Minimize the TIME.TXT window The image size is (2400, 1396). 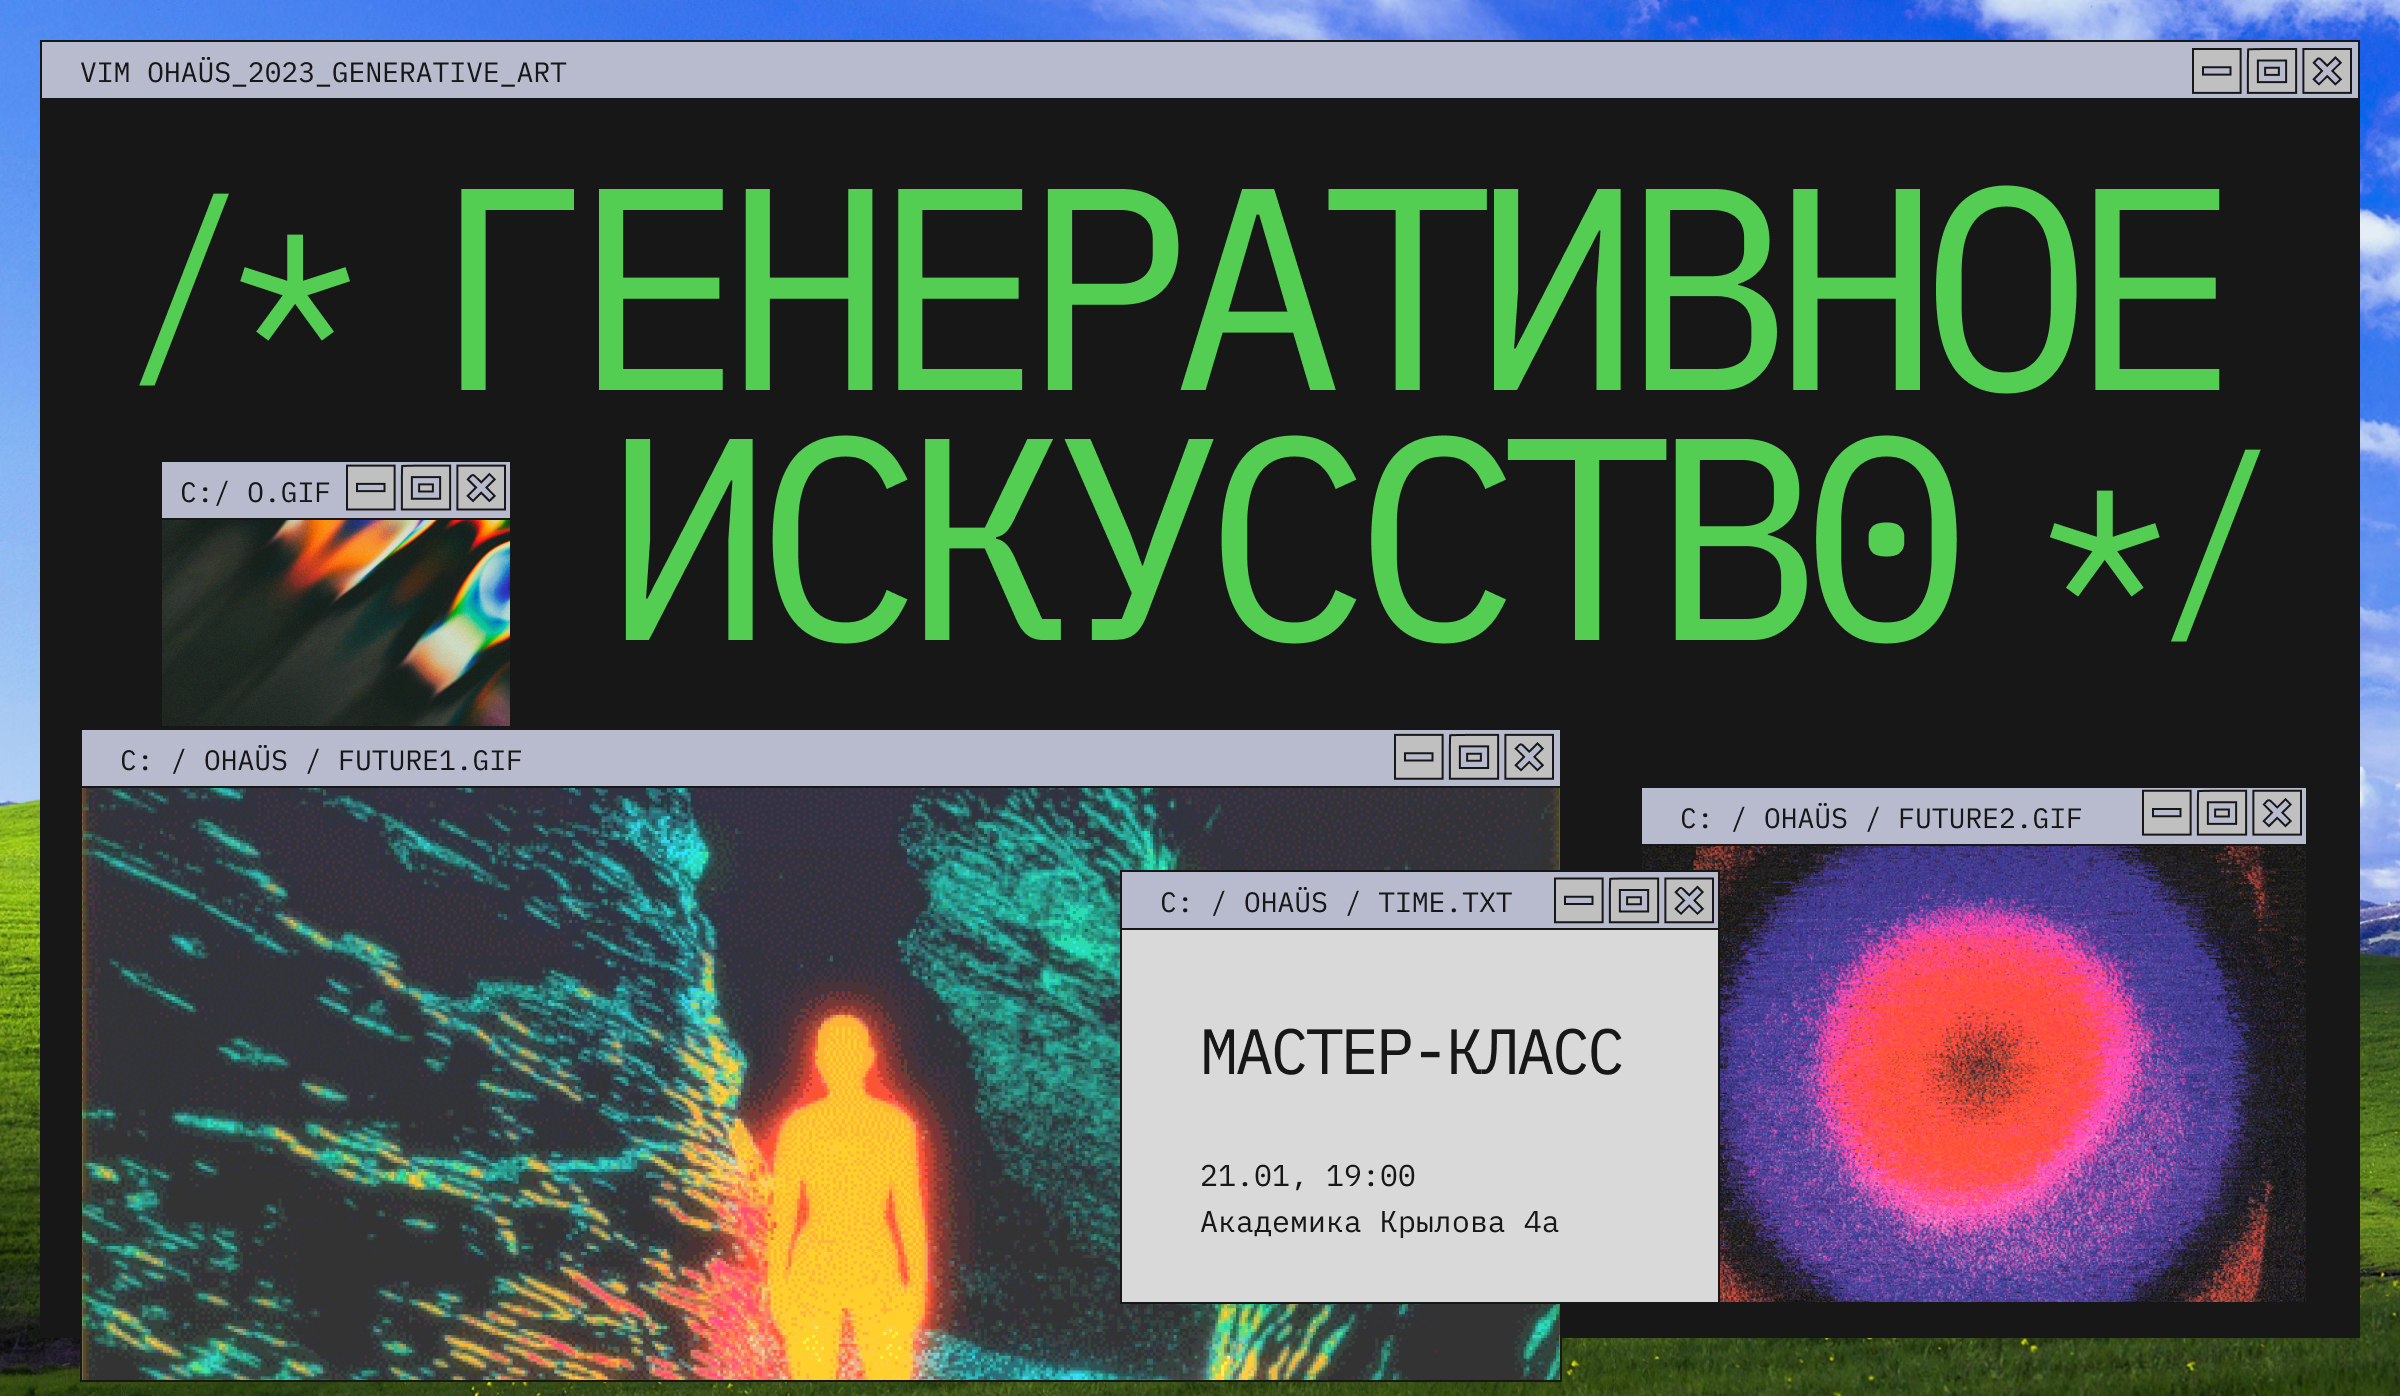pyautogui.click(x=1578, y=900)
